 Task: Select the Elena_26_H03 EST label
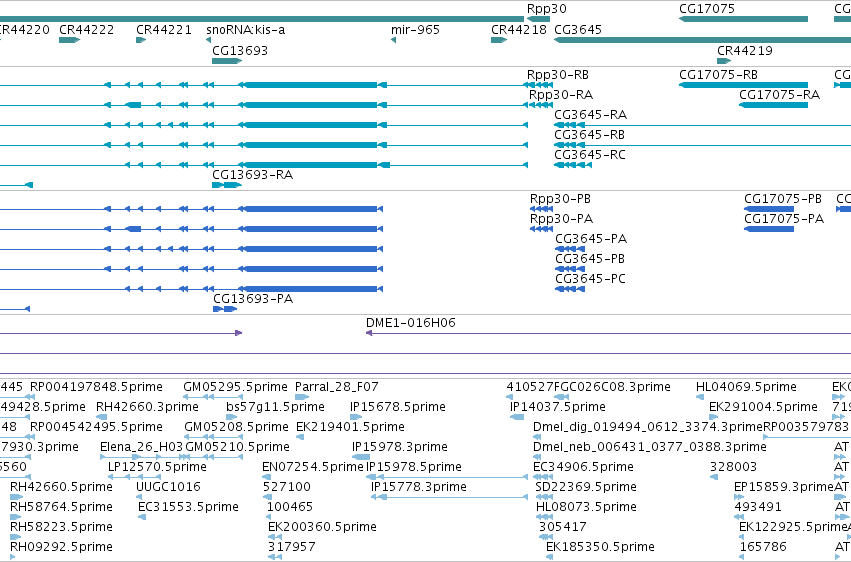click(x=142, y=447)
